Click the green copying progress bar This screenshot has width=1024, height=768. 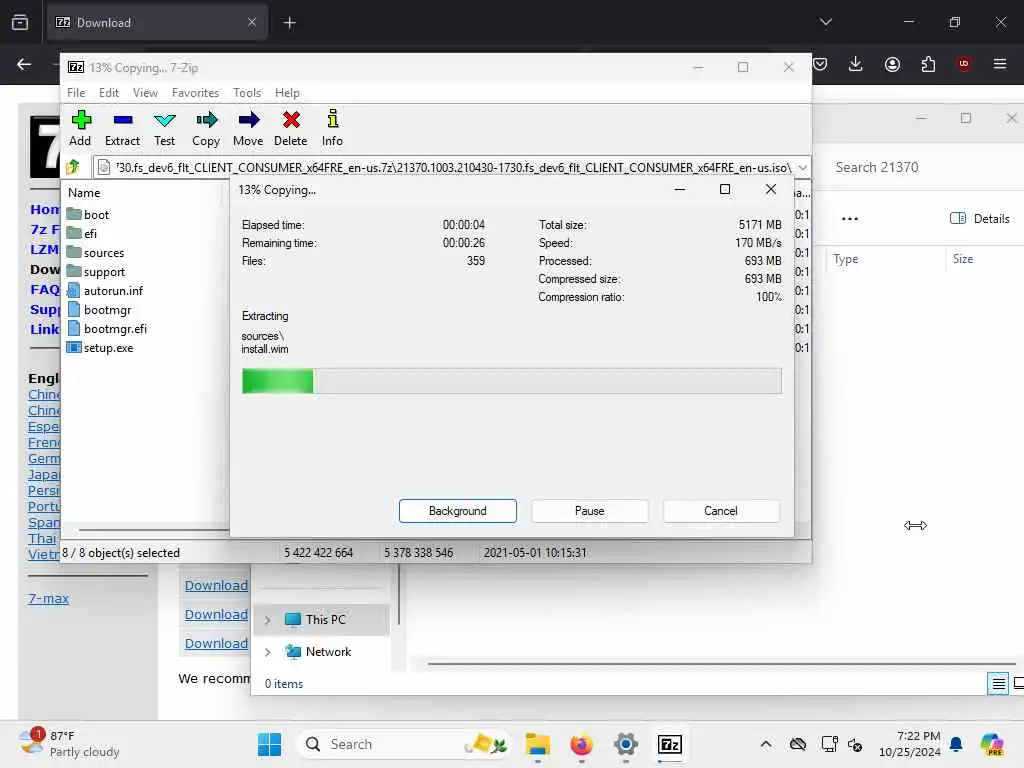[511, 381]
